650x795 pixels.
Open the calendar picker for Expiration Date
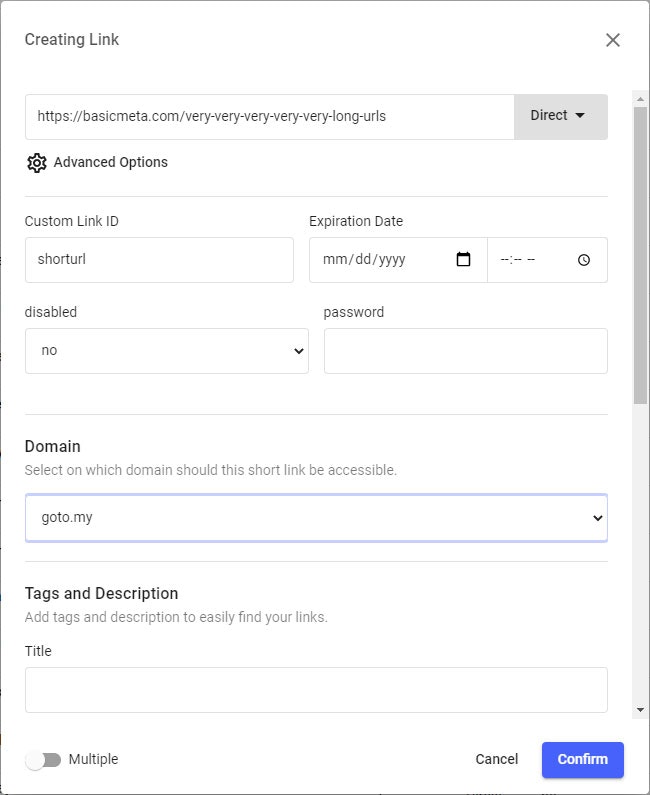click(463, 260)
